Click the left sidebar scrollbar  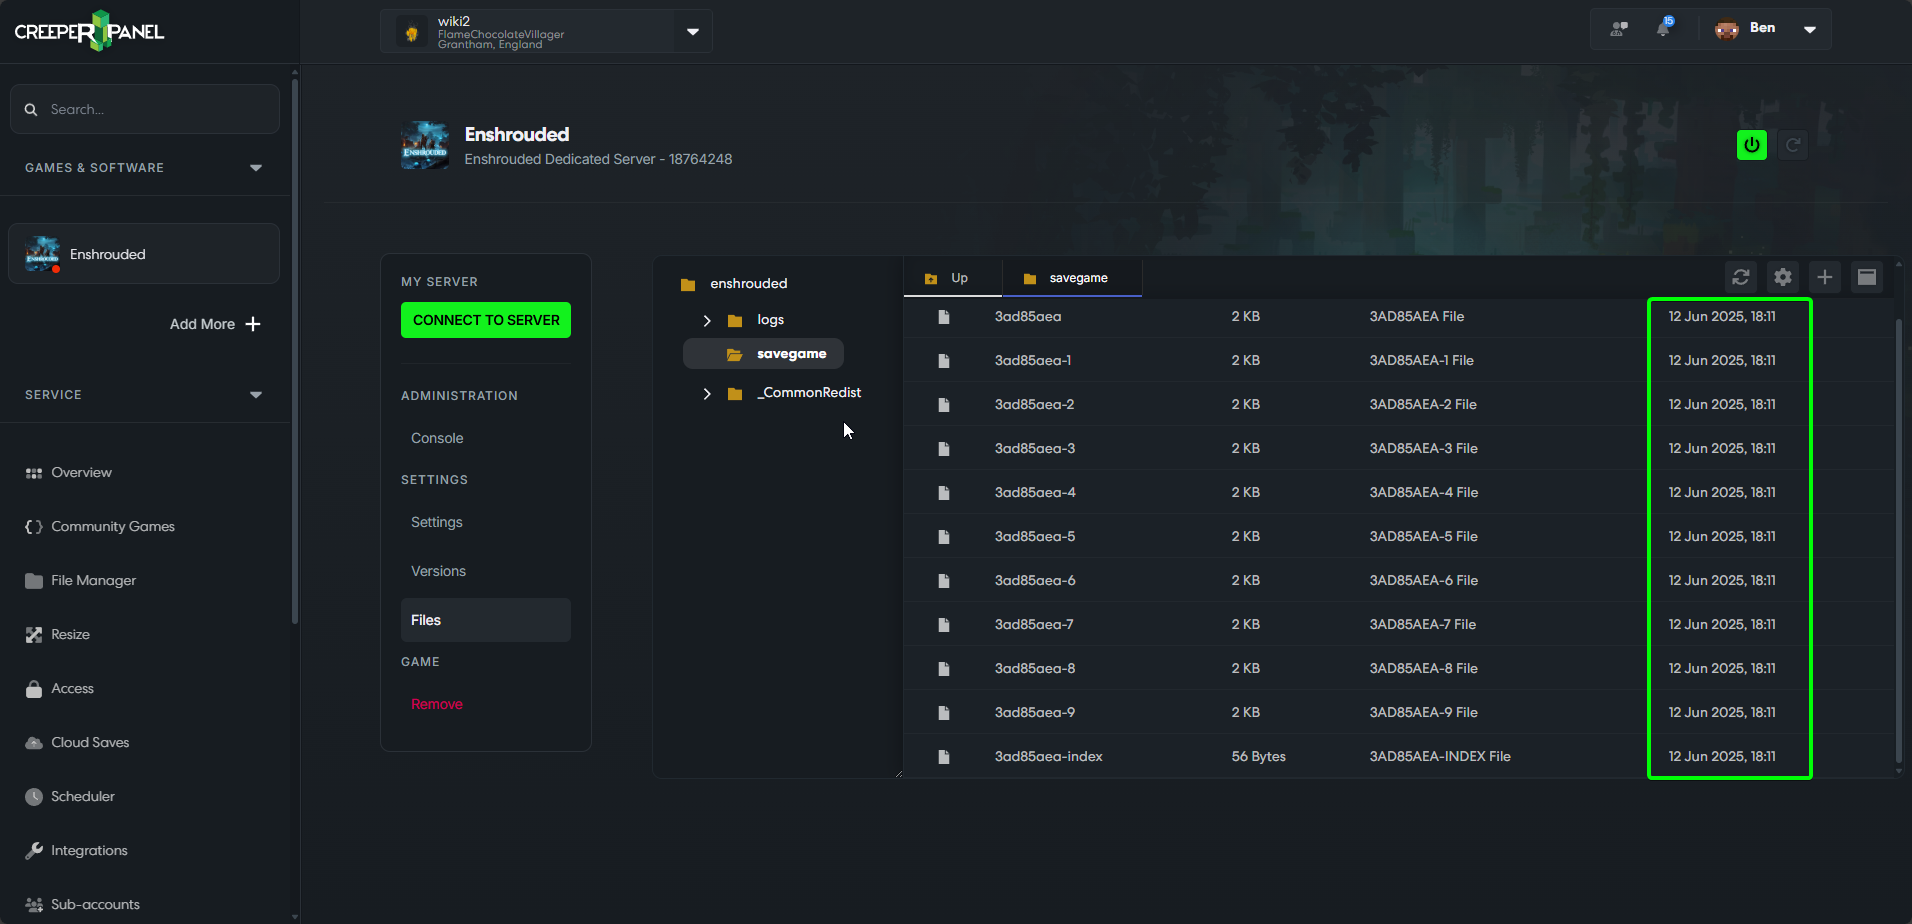(295, 350)
